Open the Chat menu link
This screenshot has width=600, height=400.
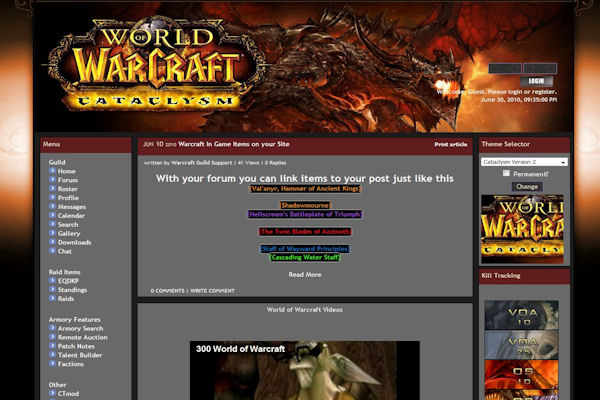(x=65, y=251)
